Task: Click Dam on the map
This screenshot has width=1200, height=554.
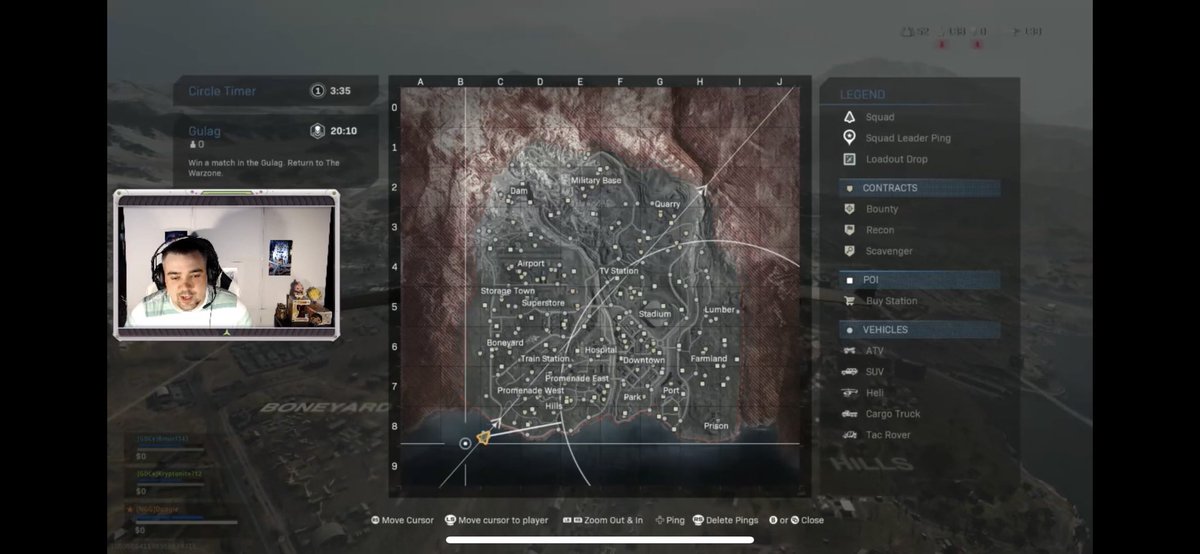Action: point(519,190)
